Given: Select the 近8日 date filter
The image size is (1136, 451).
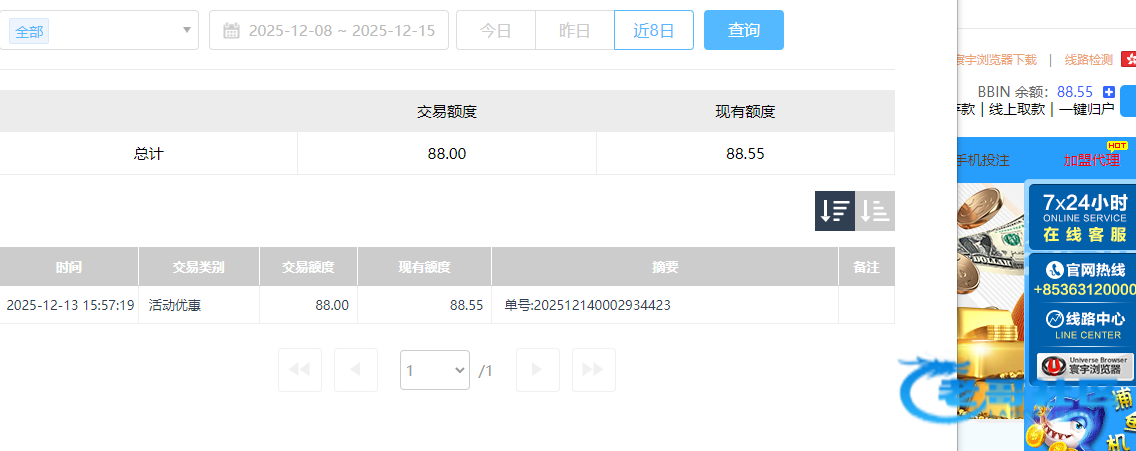Looking at the screenshot, I should click(x=653, y=31).
